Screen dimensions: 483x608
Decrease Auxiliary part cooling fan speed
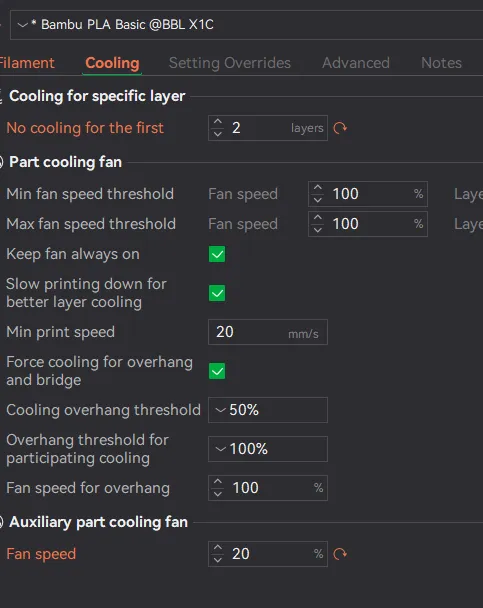(x=218, y=560)
